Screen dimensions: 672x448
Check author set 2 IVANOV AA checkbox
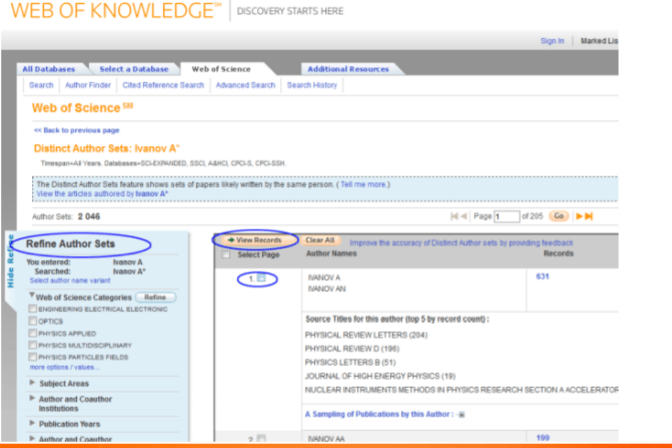click(261, 439)
